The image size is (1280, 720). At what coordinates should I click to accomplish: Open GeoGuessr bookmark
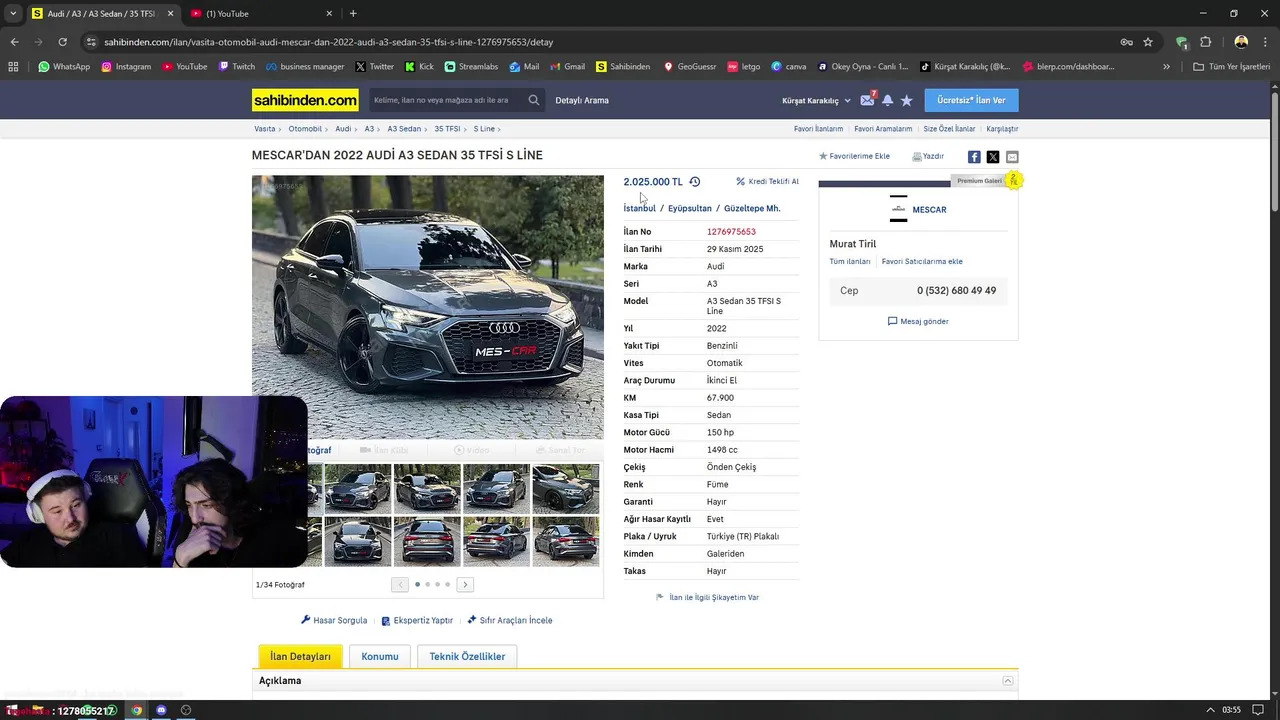coord(688,67)
